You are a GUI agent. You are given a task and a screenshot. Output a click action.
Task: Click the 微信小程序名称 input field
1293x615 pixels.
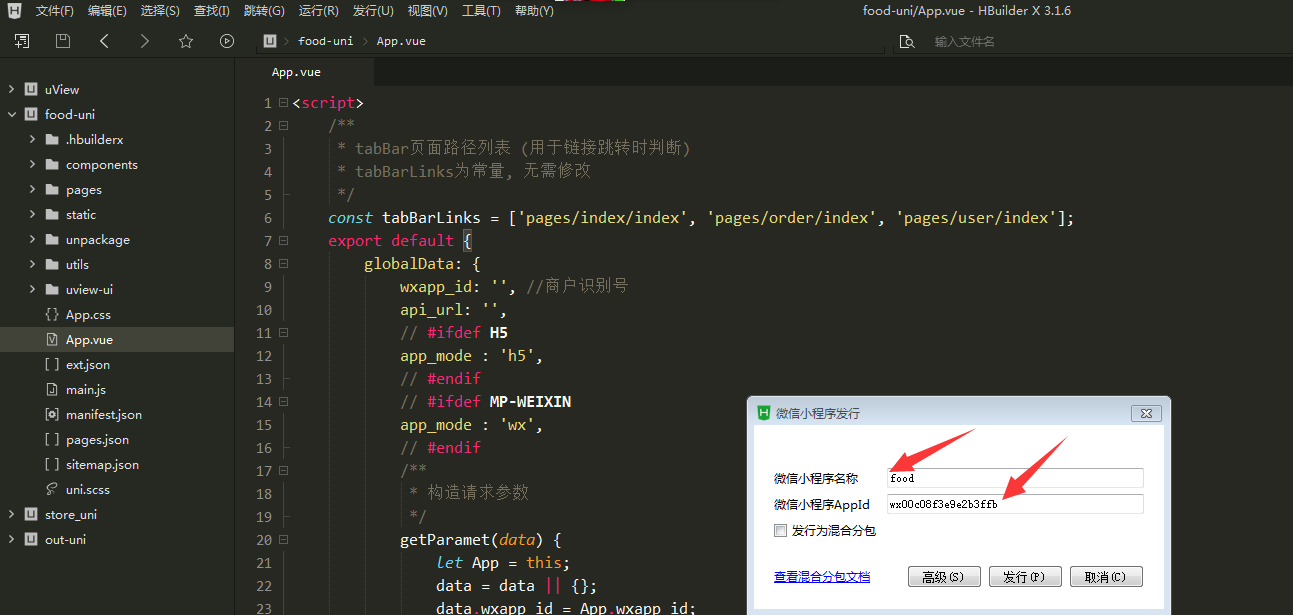(x=1015, y=478)
